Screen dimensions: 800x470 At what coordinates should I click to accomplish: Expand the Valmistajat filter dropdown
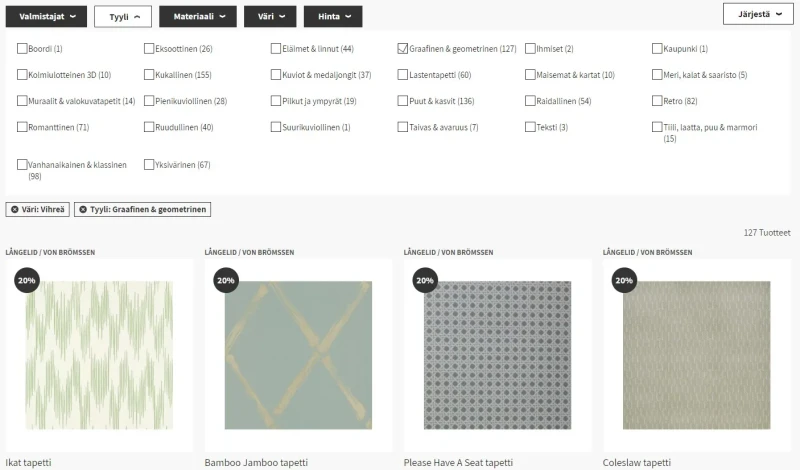pyautogui.click(x=45, y=16)
